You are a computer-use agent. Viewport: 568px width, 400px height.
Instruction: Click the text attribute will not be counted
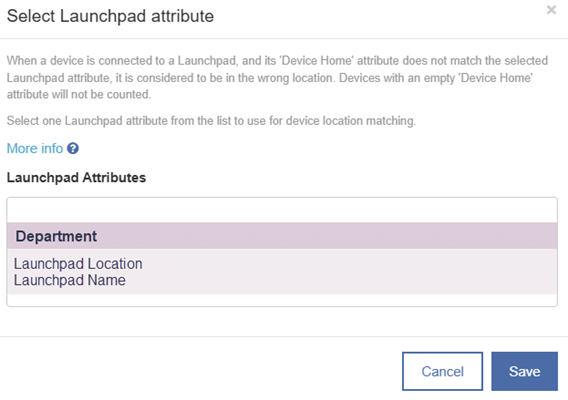(79, 95)
